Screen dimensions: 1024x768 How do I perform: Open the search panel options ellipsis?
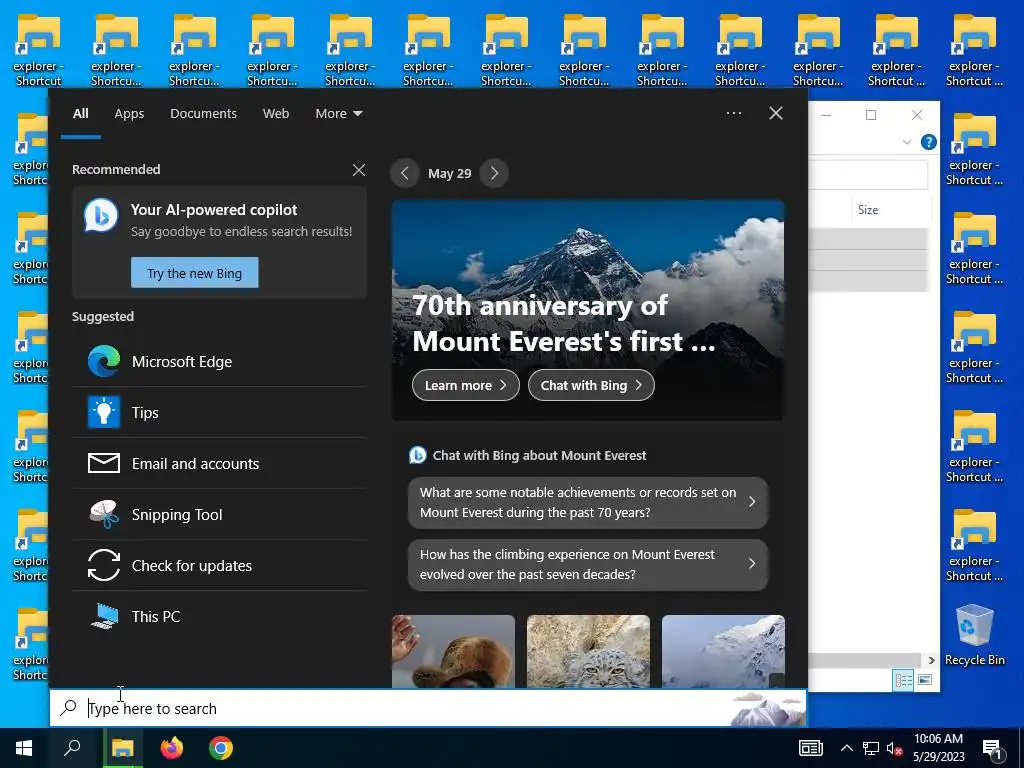(733, 113)
